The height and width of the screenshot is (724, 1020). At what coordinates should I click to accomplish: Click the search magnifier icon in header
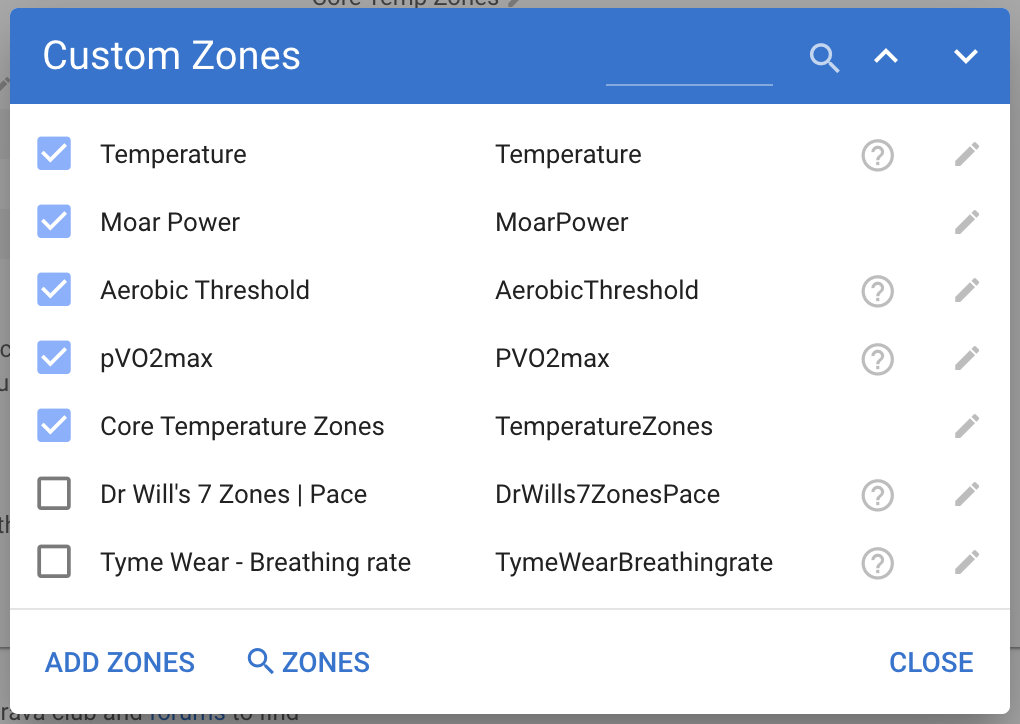[824, 58]
